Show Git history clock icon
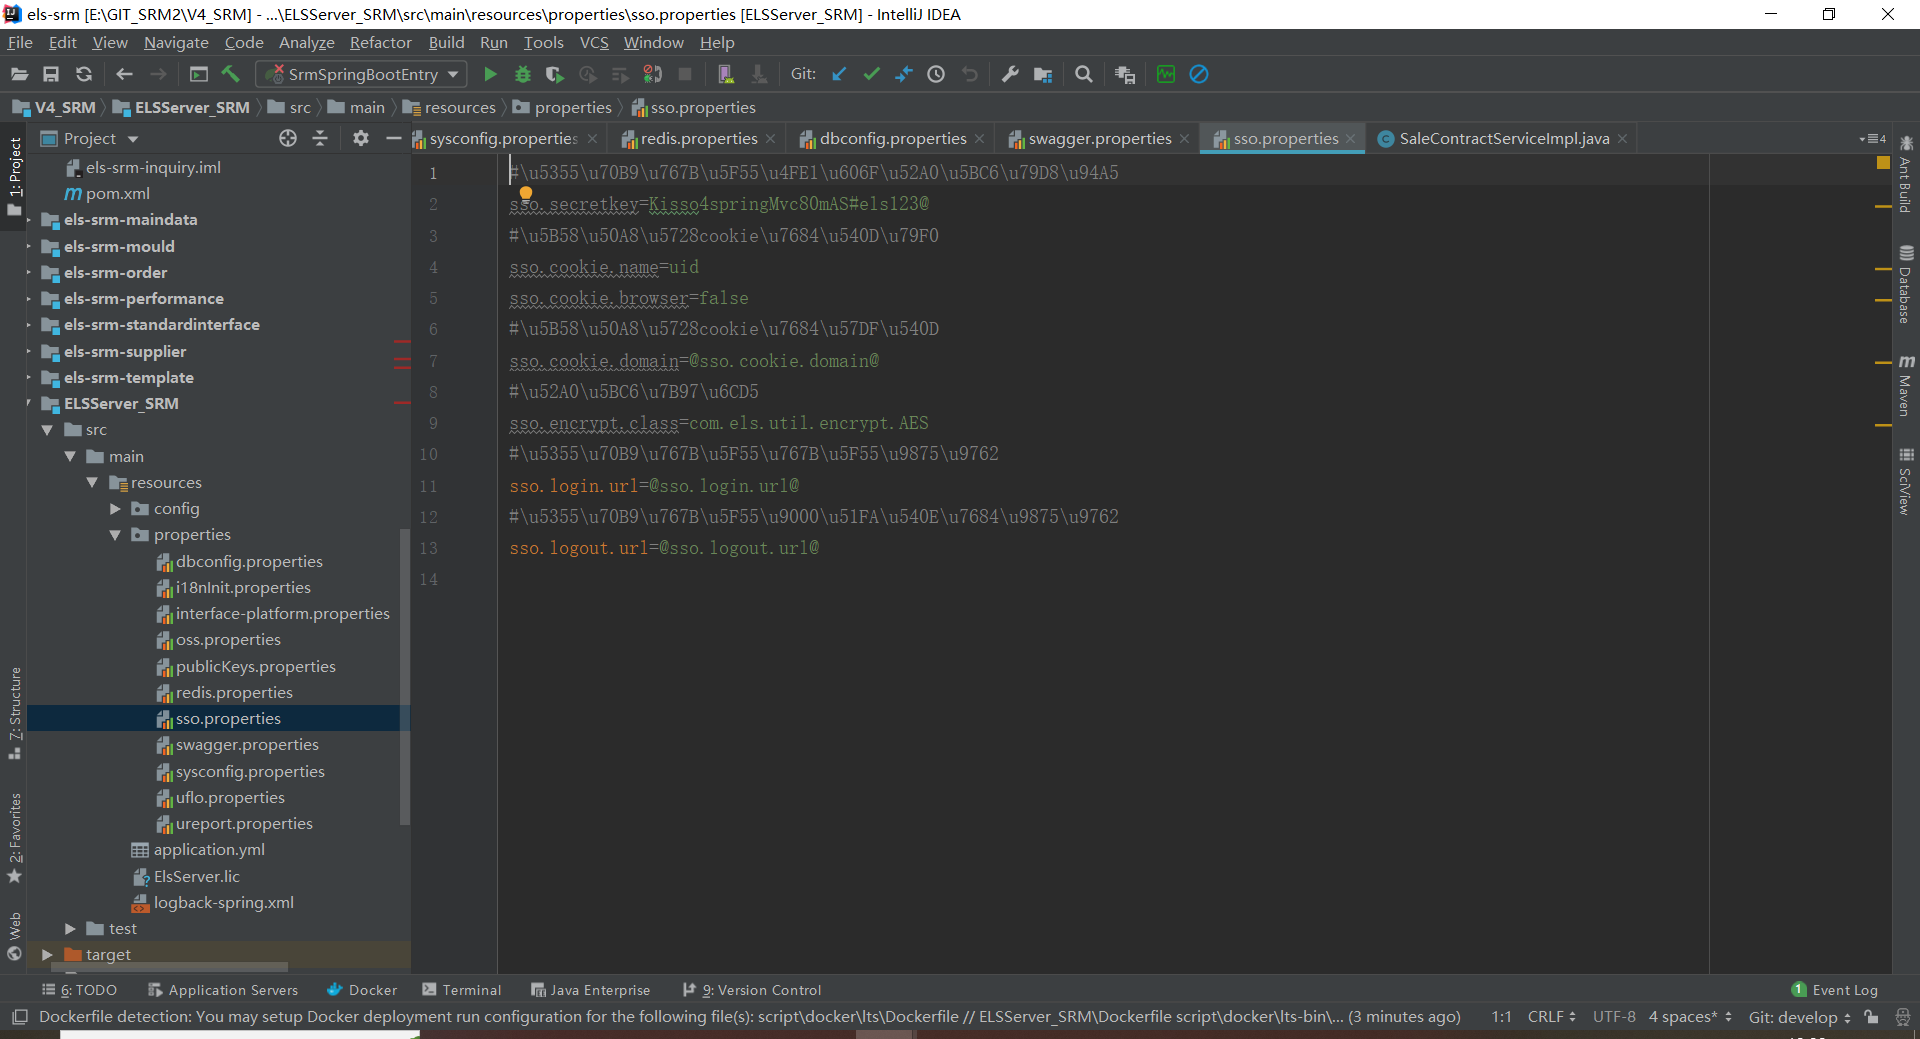The height and width of the screenshot is (1039, 1920). click(936, 74)
